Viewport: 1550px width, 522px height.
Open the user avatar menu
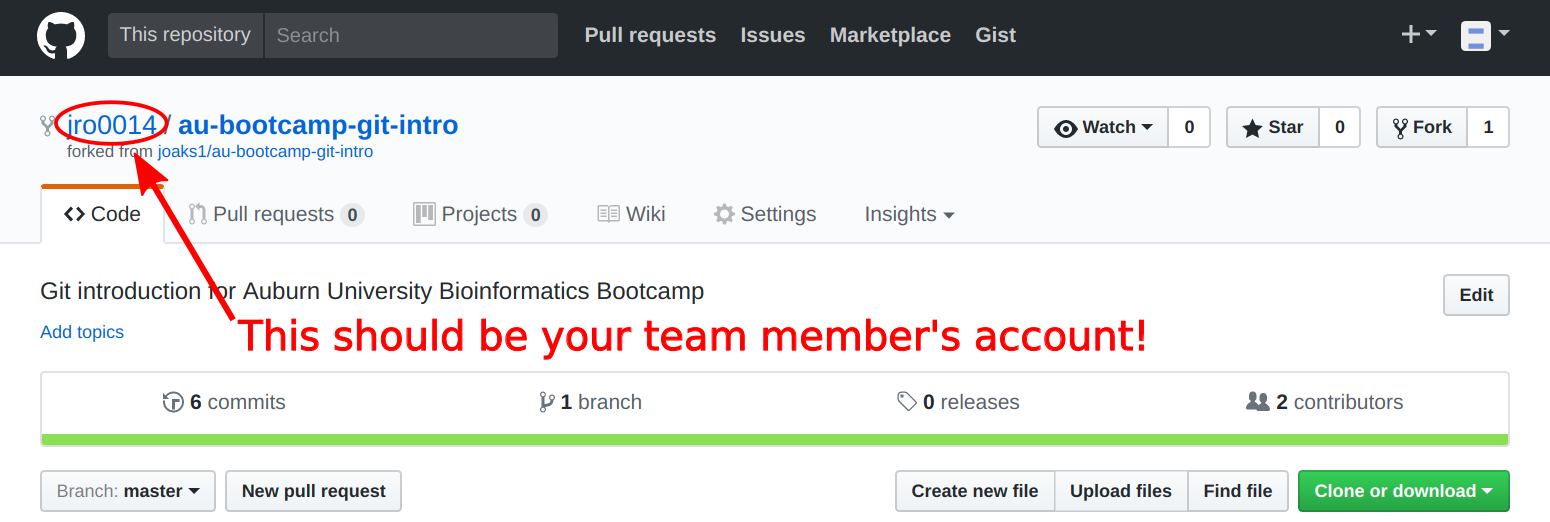click(1485, 36)
